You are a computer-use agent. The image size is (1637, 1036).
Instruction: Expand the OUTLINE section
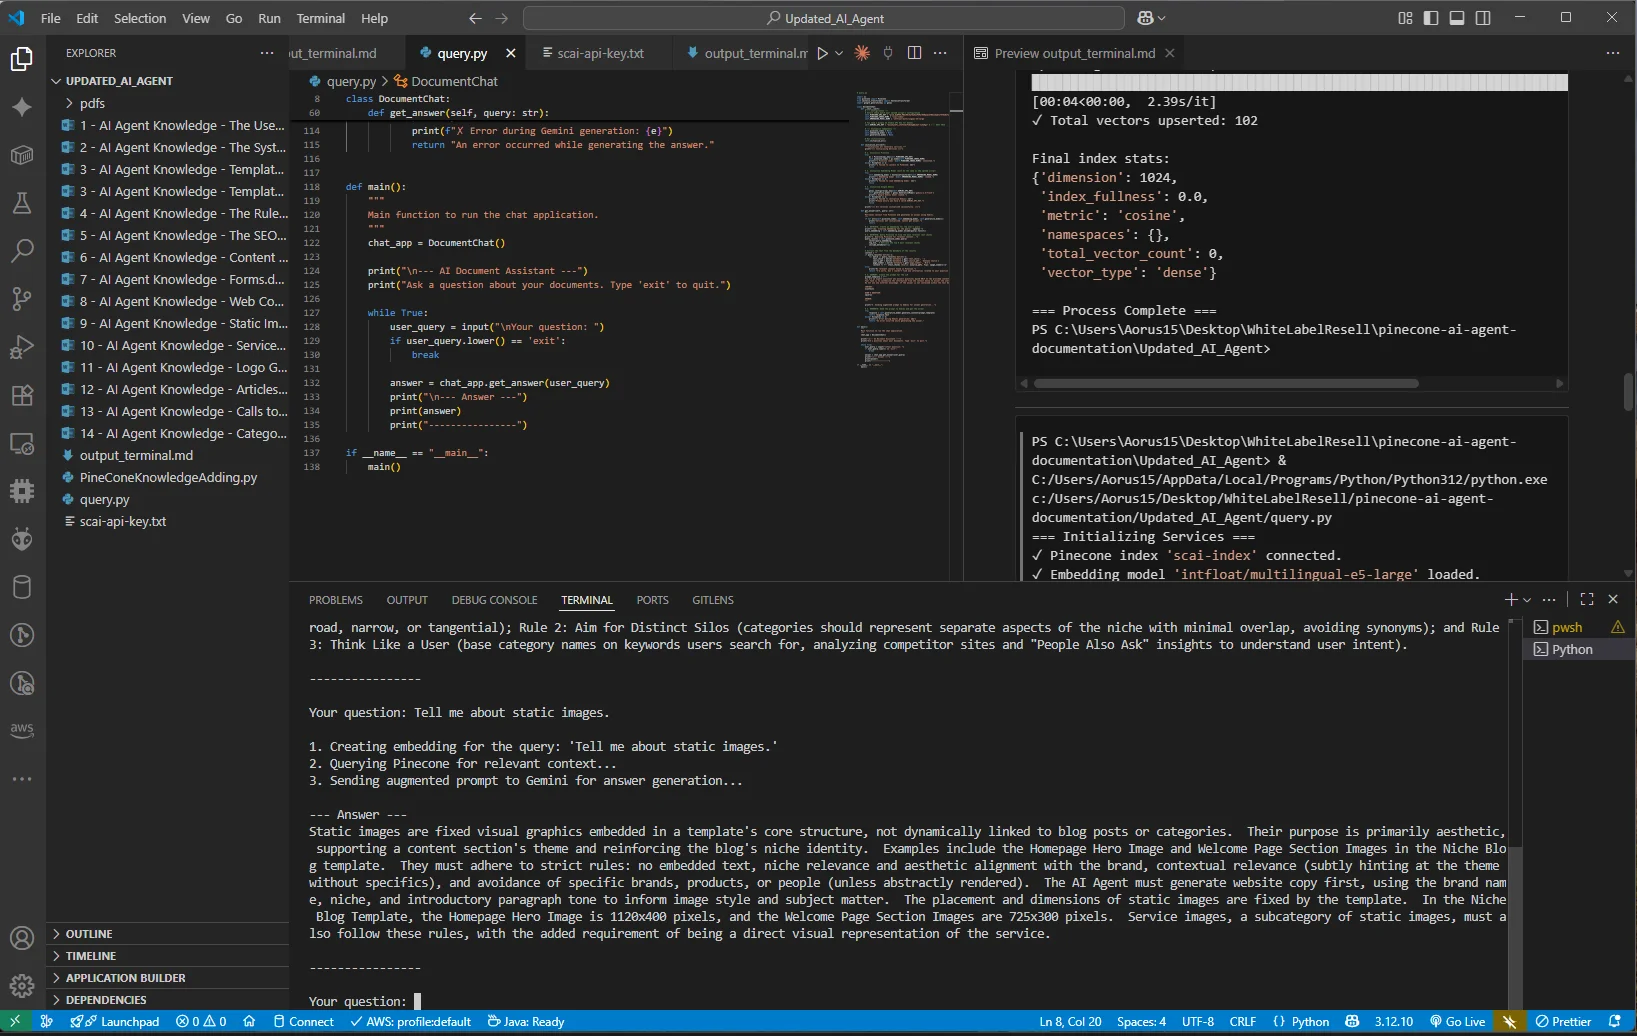[89, 934]
